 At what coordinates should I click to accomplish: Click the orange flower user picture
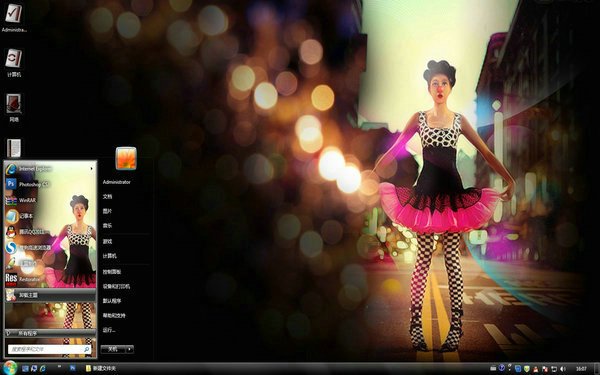click(126, 158)
